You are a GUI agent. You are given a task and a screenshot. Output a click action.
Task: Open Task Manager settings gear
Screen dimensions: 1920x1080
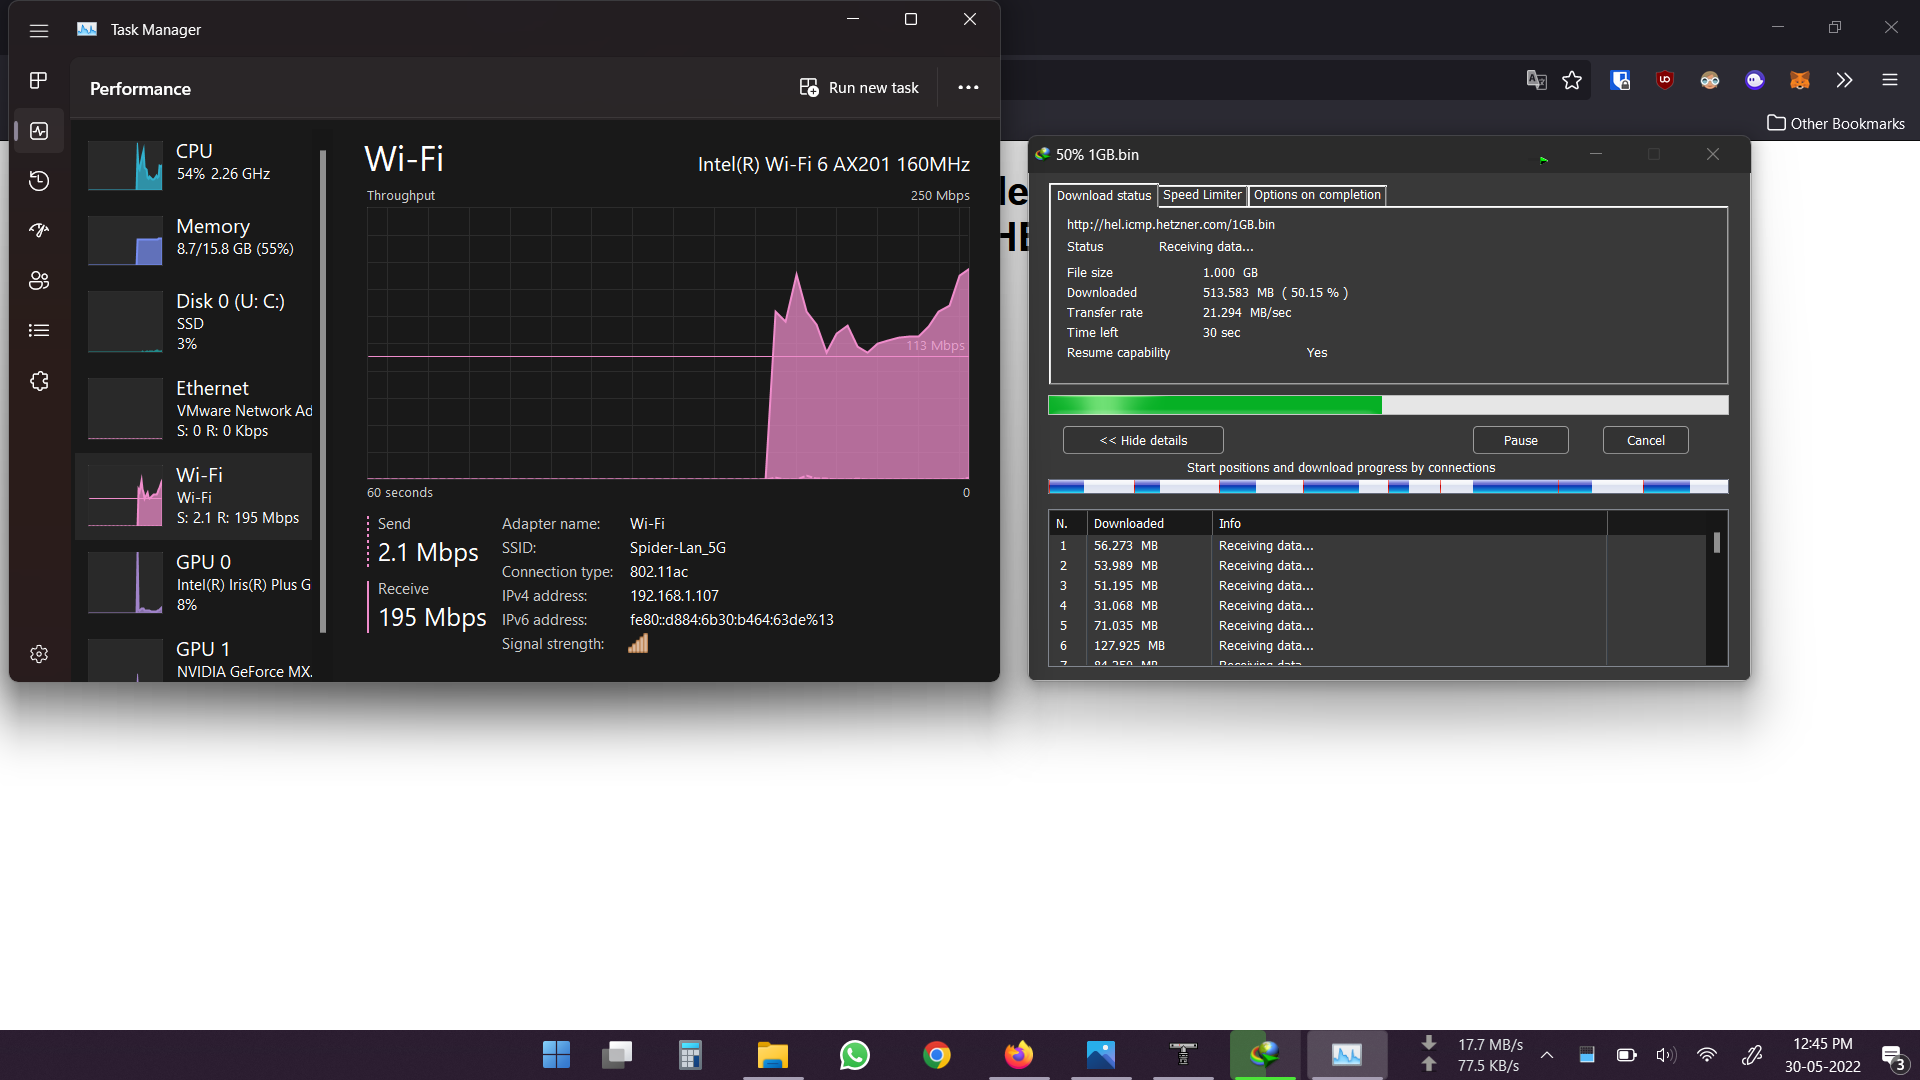pyautogui.click(x=39, y=654)
